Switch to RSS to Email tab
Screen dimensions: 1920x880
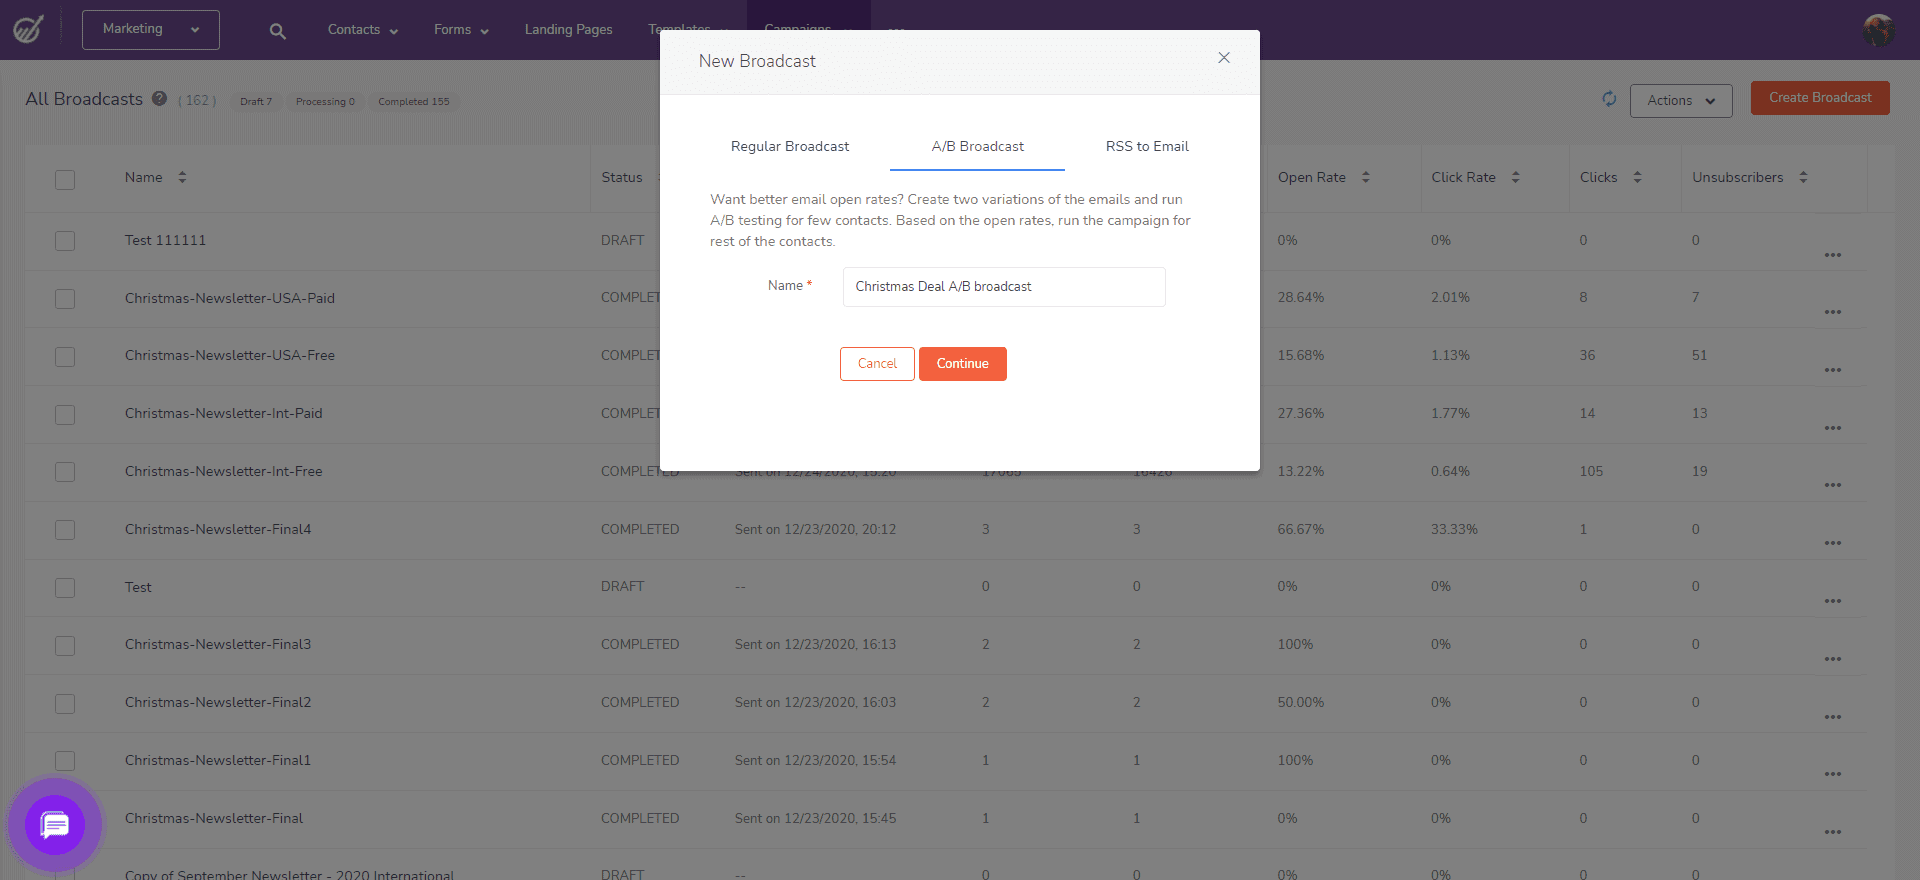click(1147, 146)
